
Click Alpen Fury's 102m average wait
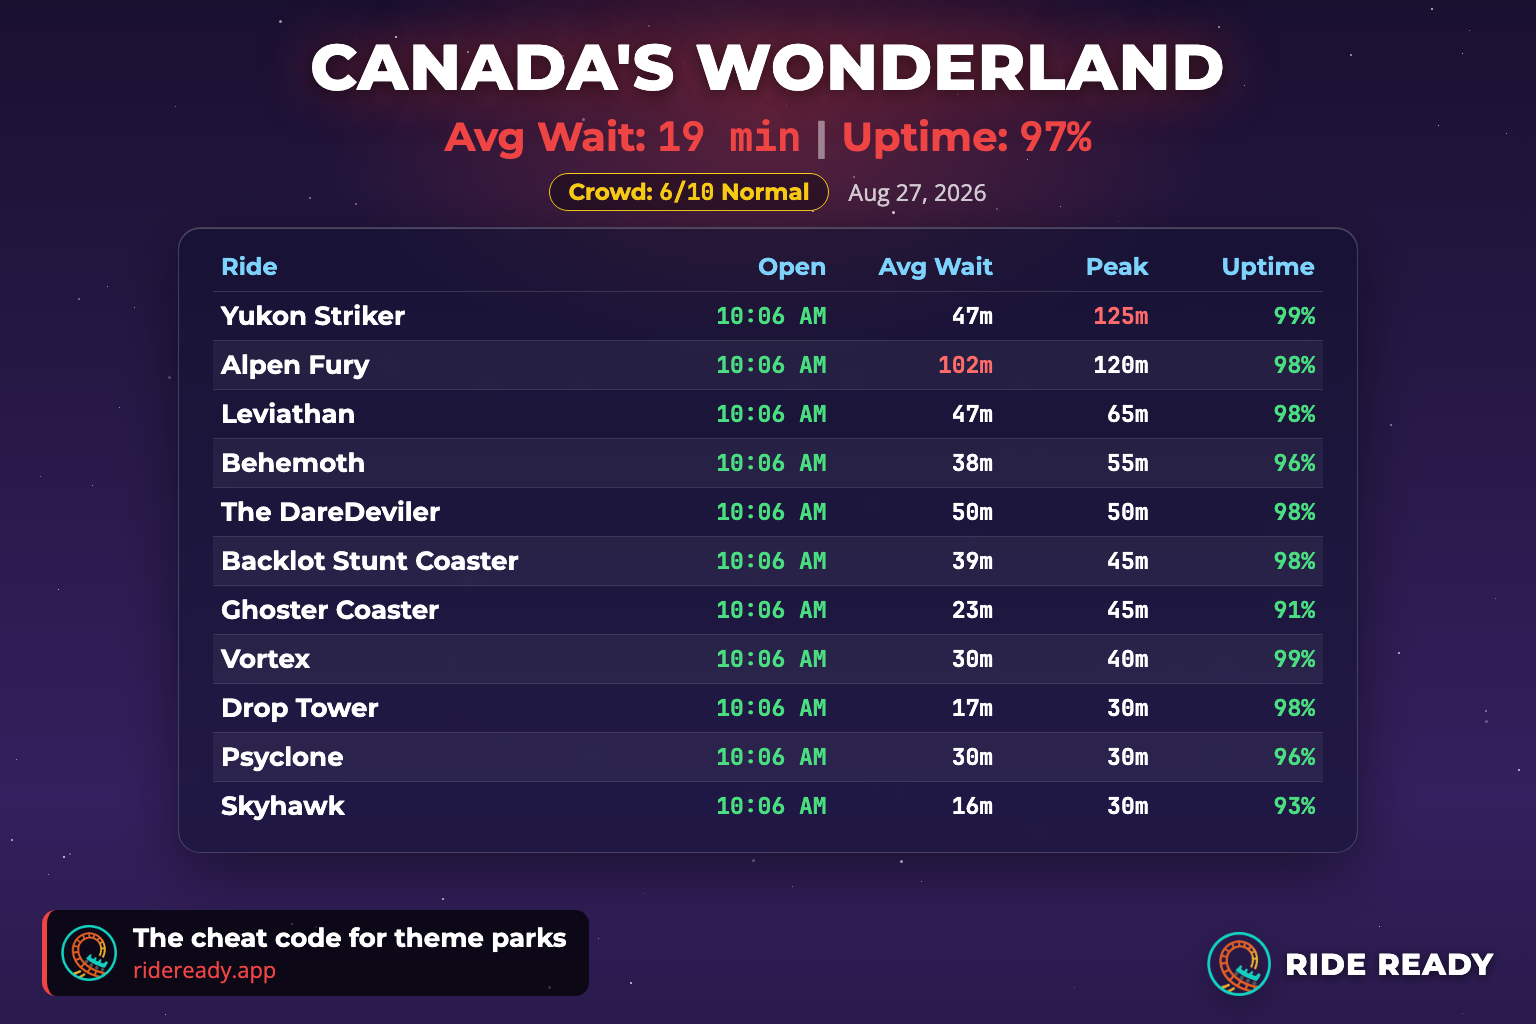pyautogui.click(x=965, y=365)
